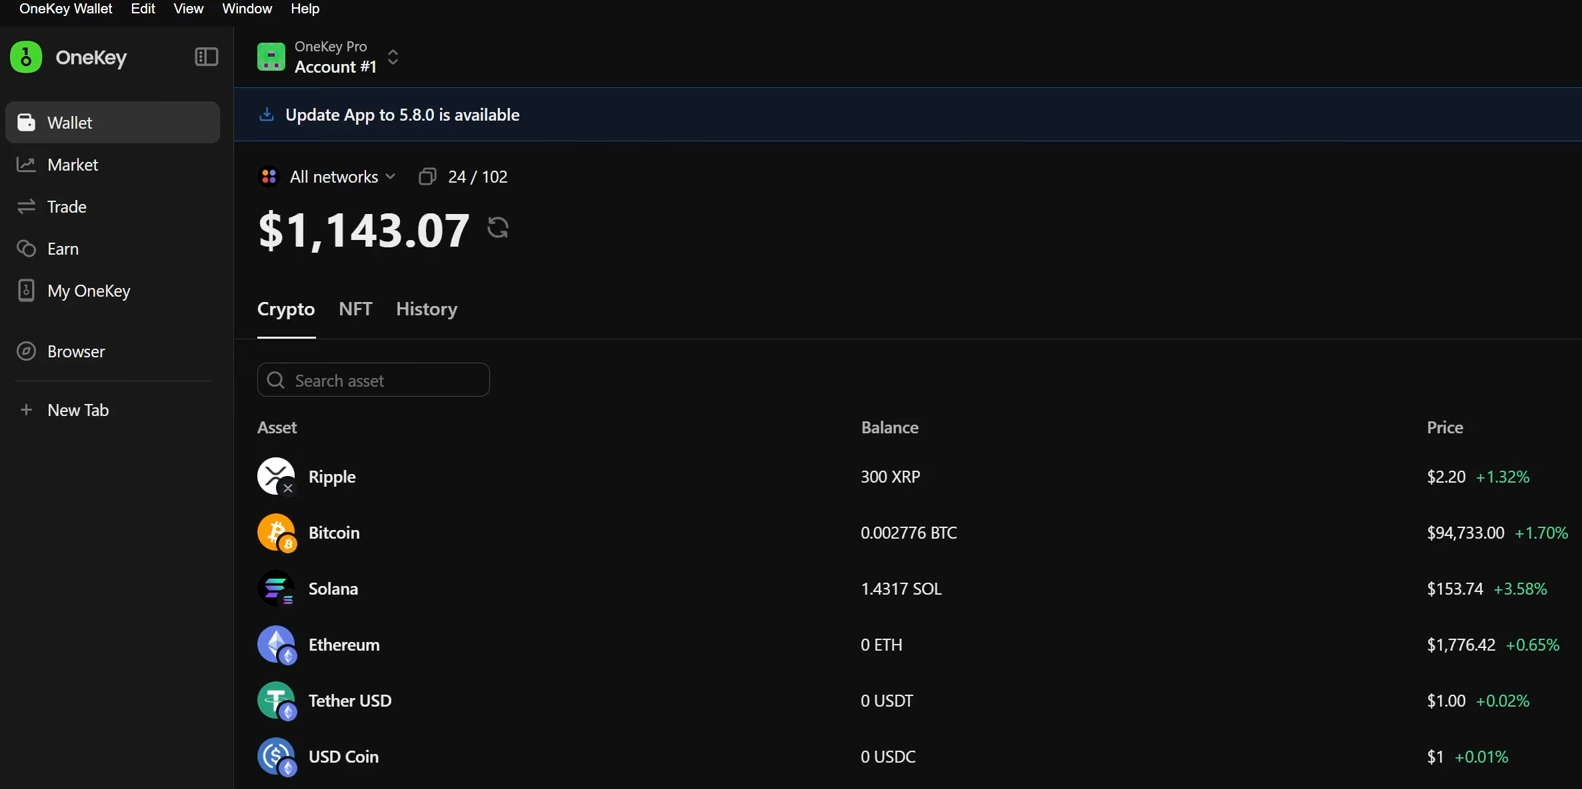Open the Edit menu
This screenshot has height=789, width=1582.
tap(143, 9)
